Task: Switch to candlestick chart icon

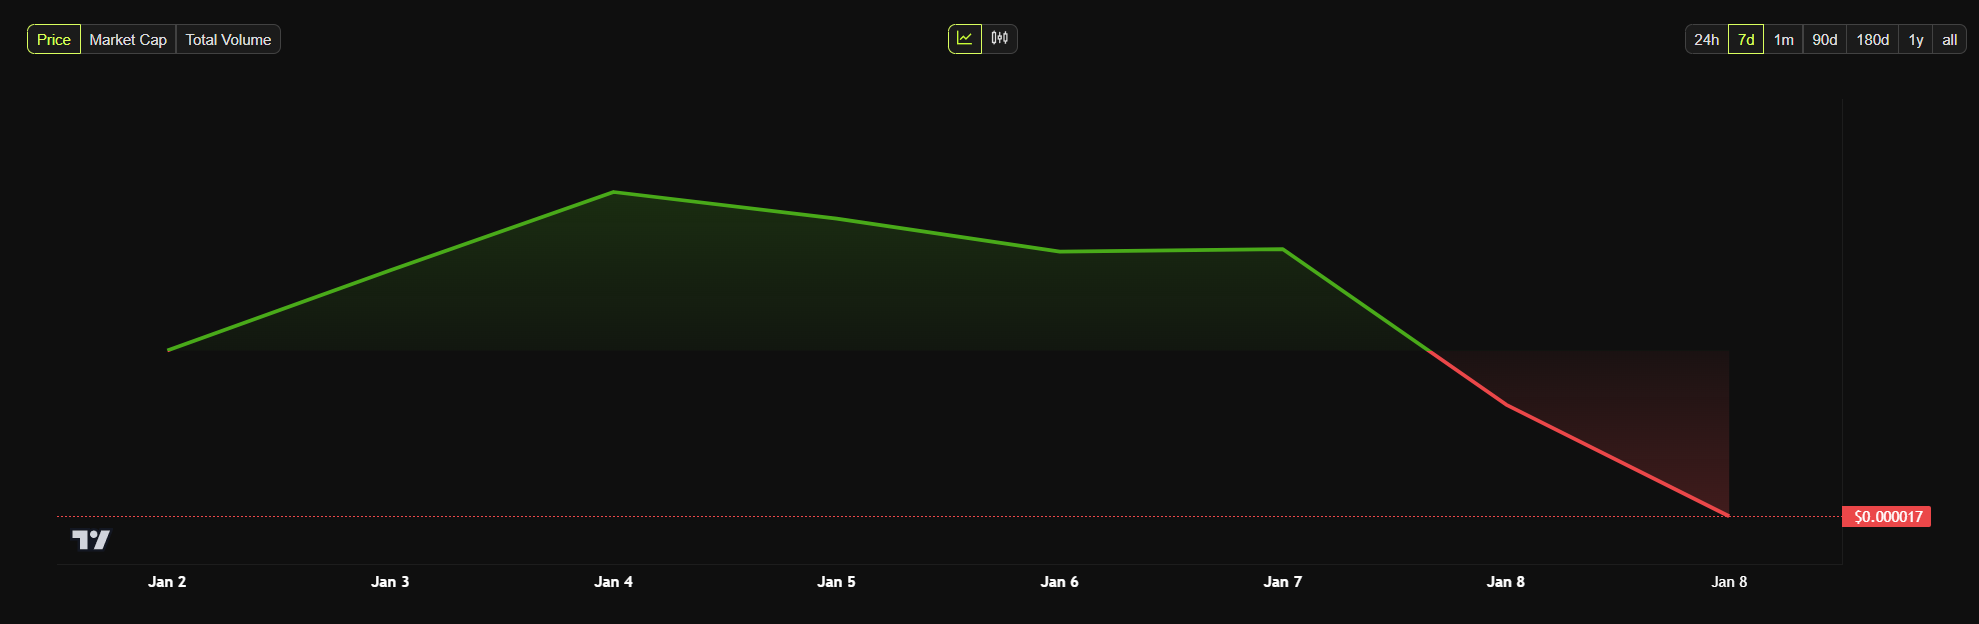Action: tap(1000, 39)
